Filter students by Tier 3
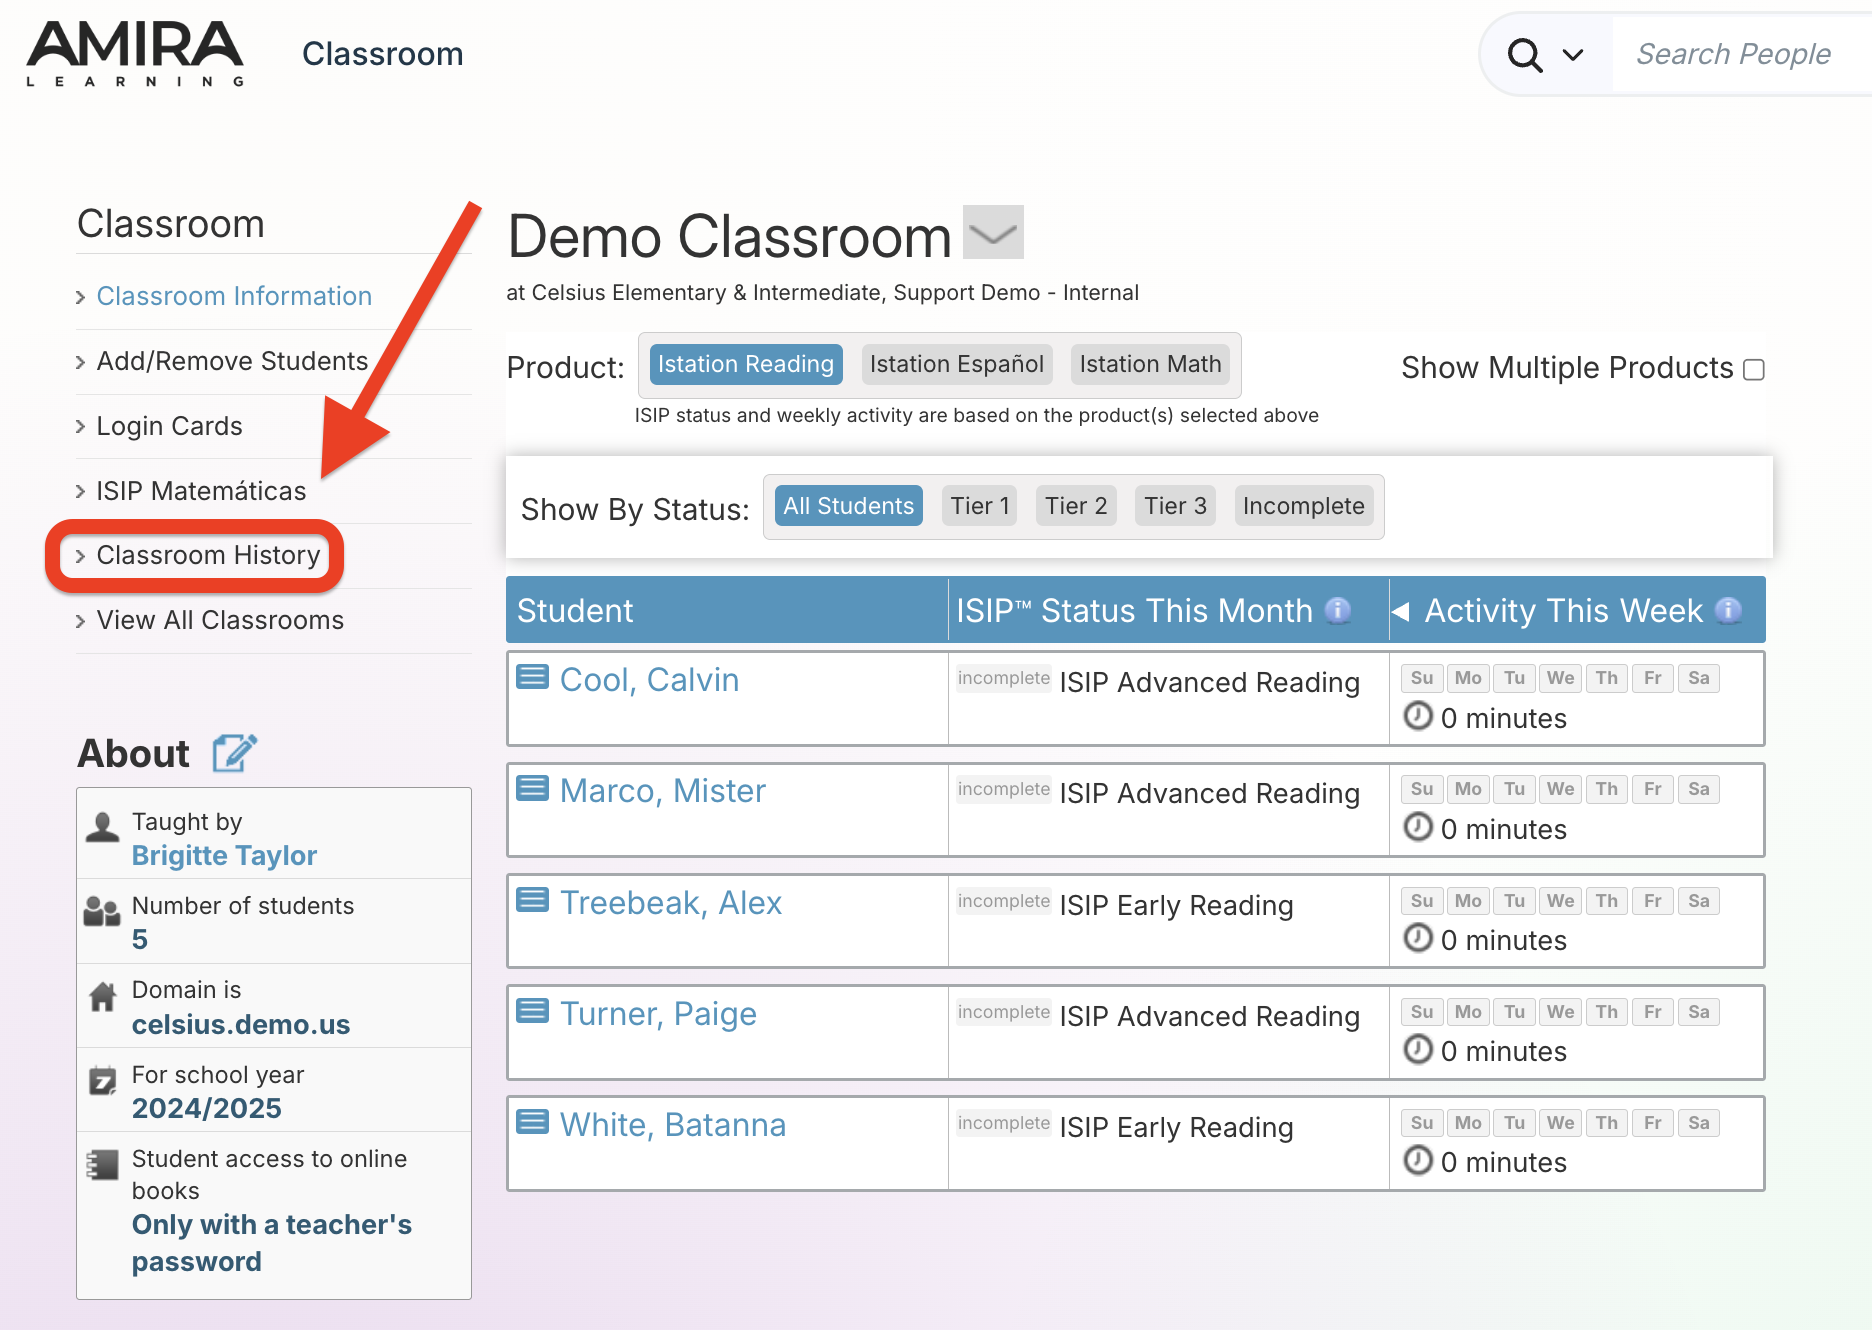Image resolution: width=1872 pixels, height=1330 pixels. click(1175, 506)
